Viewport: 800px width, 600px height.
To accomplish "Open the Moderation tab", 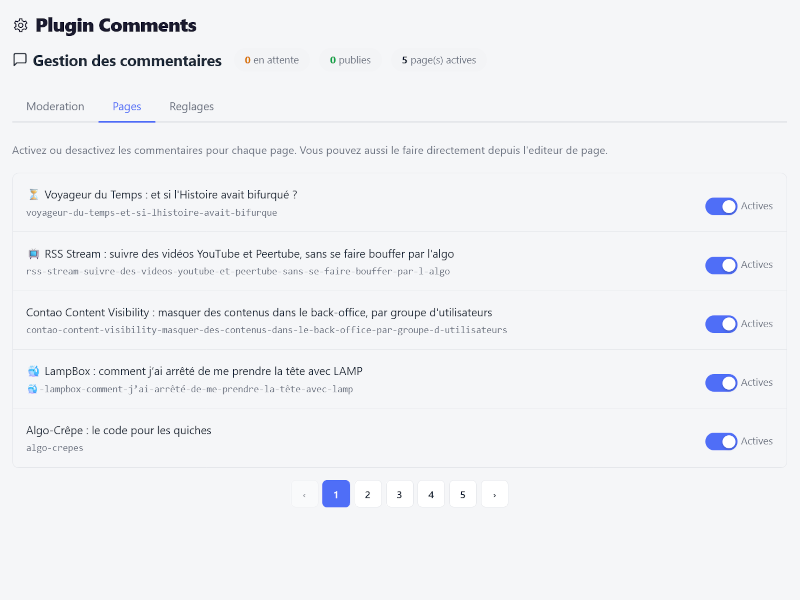I will click(55, 107).
